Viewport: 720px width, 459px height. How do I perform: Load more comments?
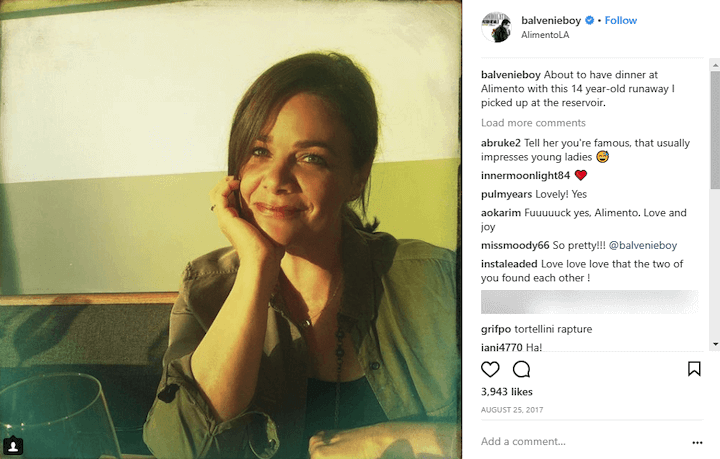click(533, 123)
